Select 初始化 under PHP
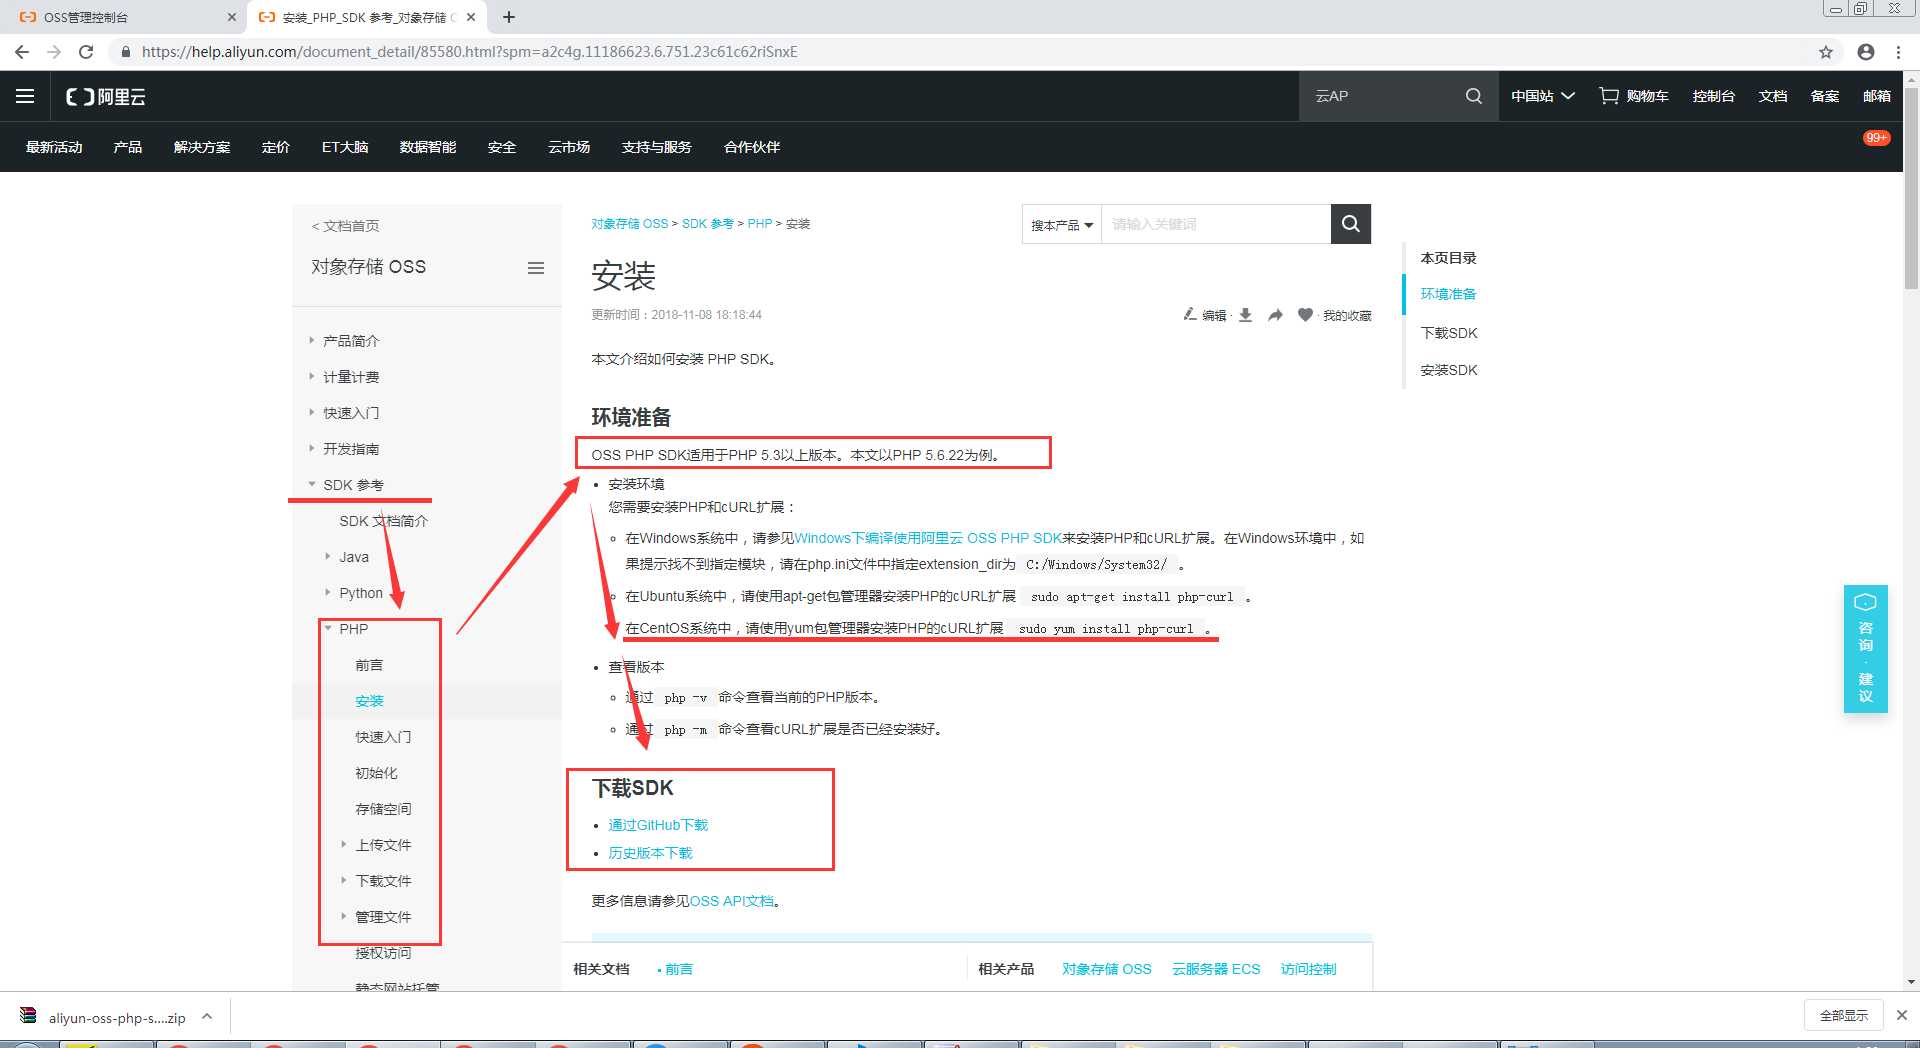1920x1048 pixels. 376,773
